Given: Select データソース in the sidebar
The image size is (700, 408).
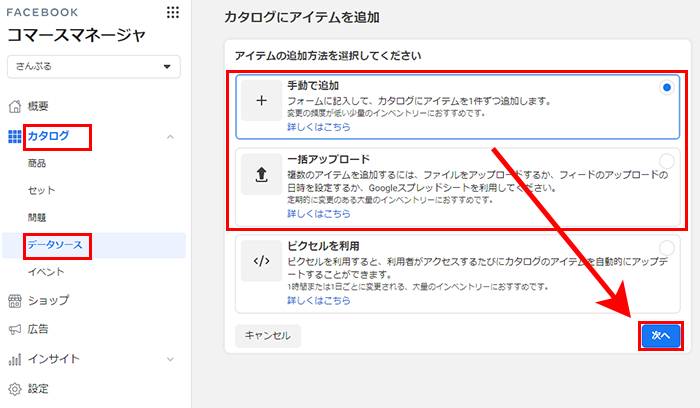Looking at the screenshot, I should tap(55, 245).
